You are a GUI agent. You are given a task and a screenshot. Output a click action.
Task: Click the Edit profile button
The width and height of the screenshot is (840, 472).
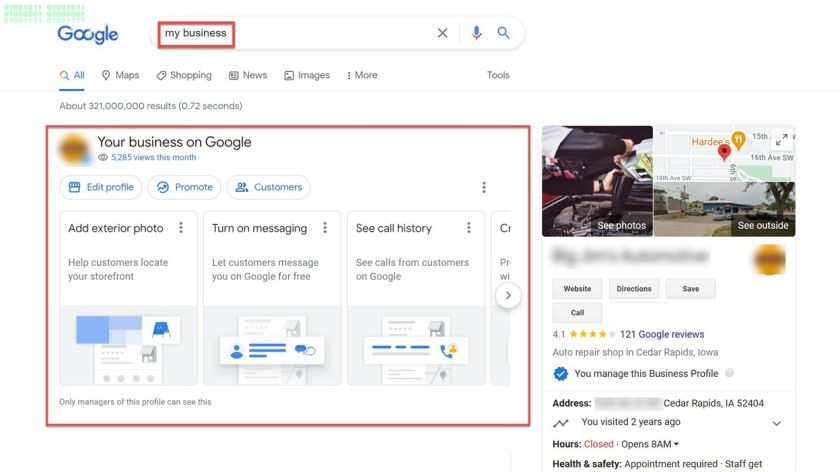tap(100, 187)
